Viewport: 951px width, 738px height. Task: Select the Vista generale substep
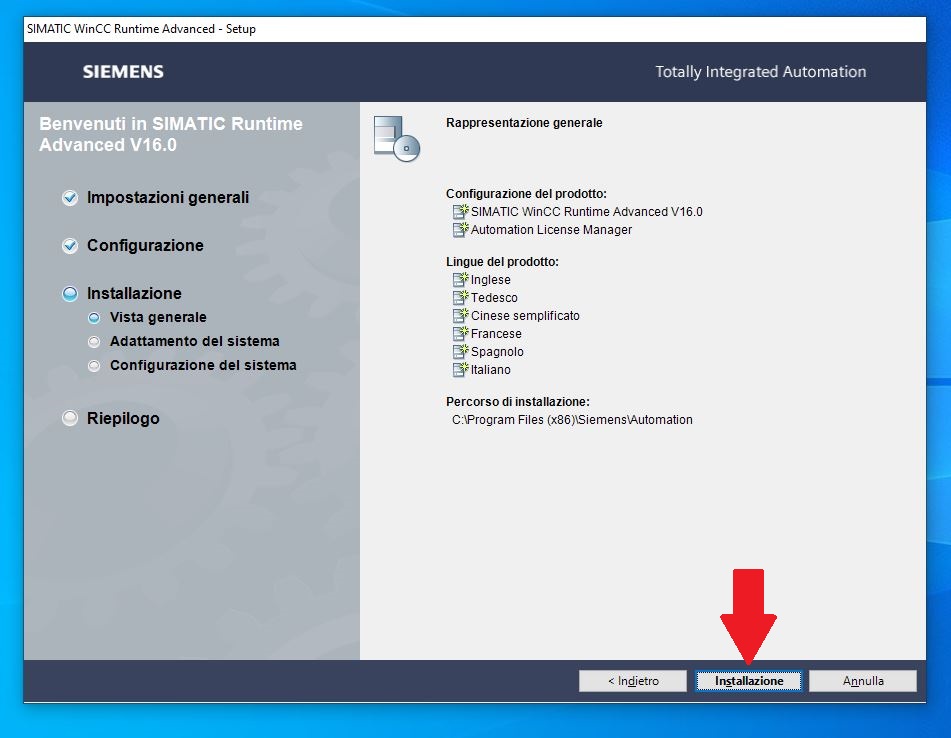158,317
